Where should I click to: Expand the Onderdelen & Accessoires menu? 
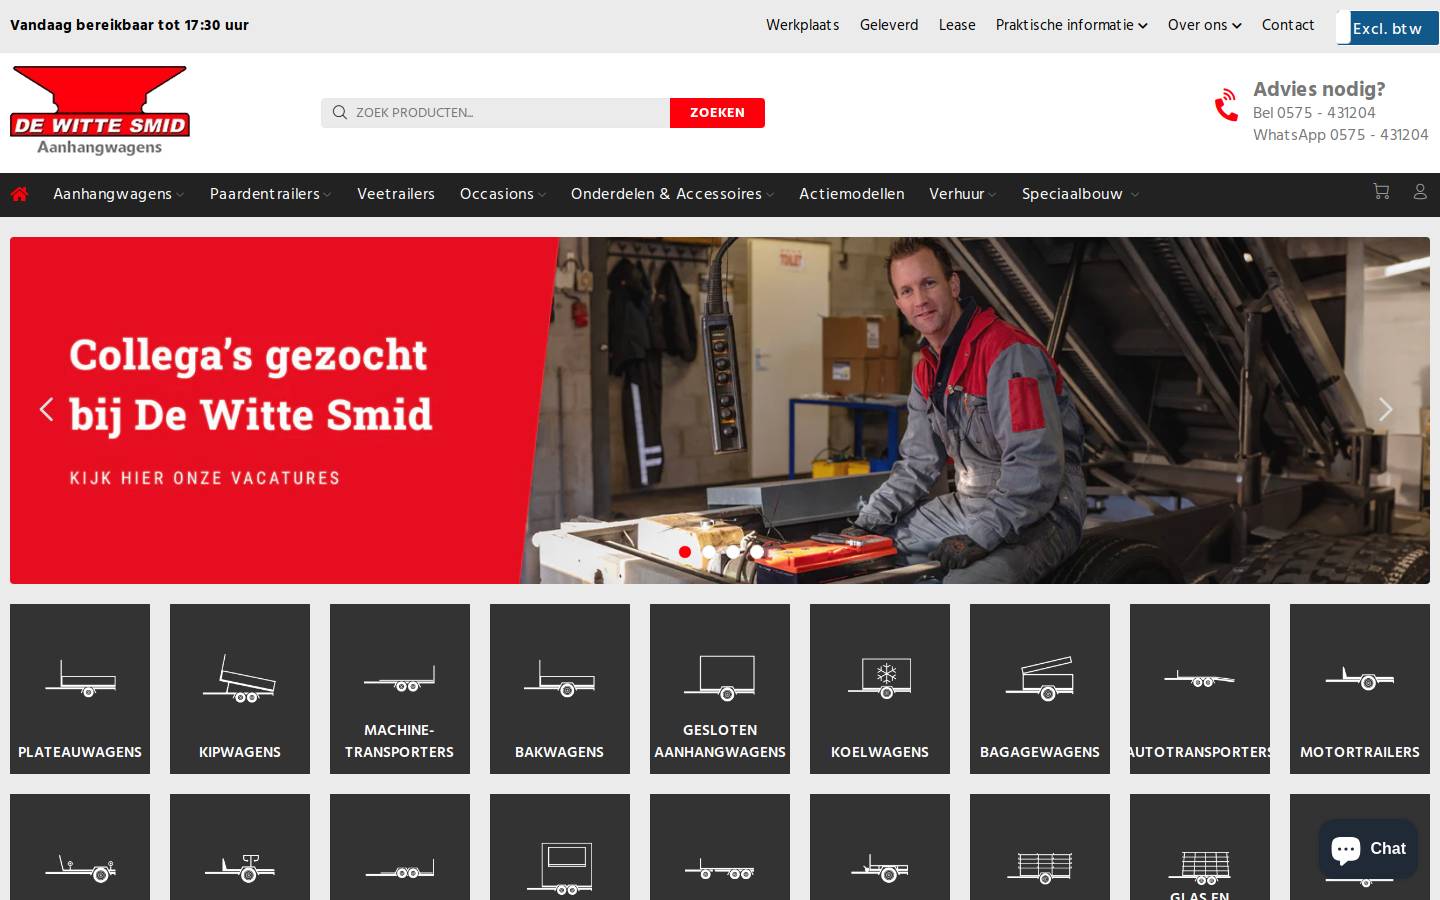click(672, 194)
